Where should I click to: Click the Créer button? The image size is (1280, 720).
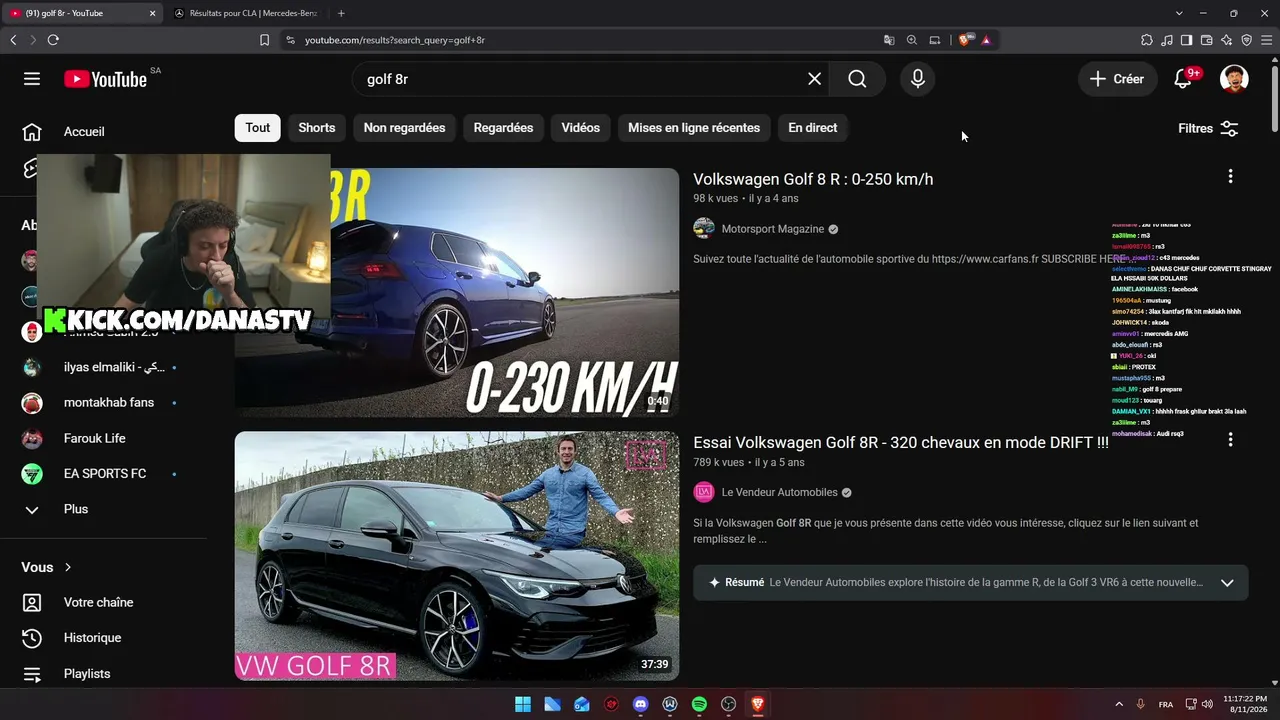(1117, 79)
